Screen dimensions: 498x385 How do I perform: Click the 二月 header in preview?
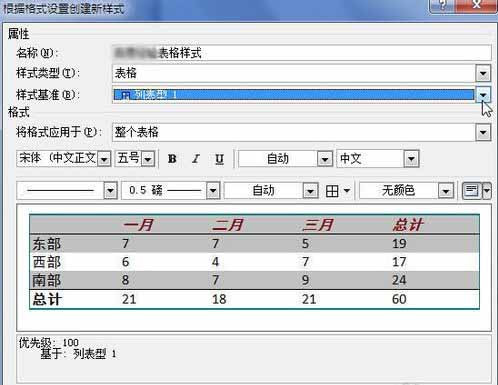[x=228, y=225]
